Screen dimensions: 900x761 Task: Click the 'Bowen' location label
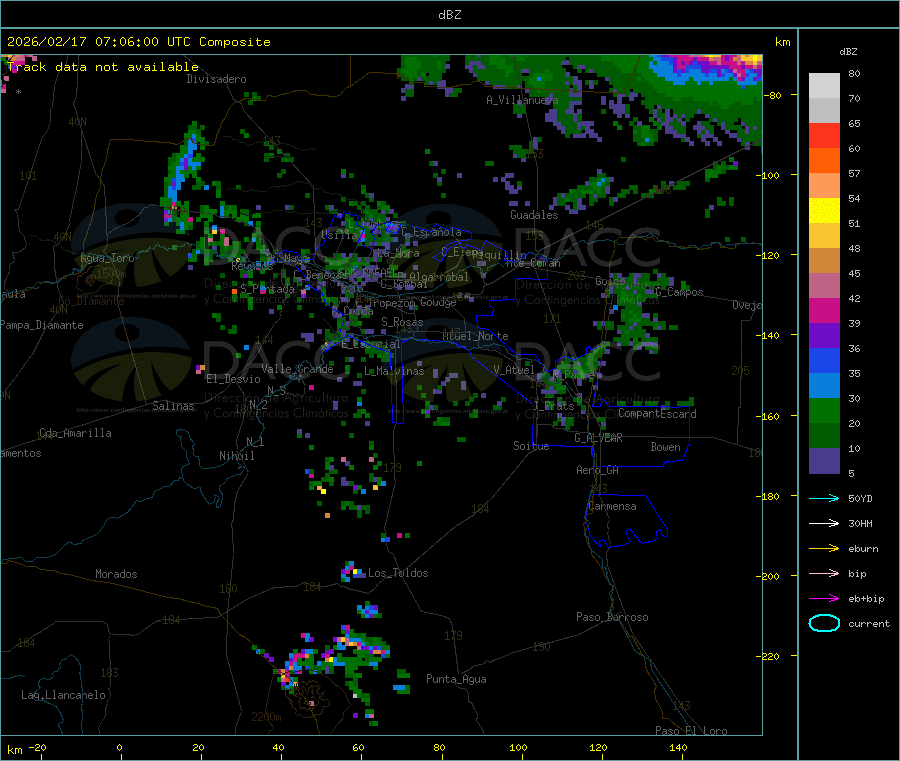click(x=666, y=447)
